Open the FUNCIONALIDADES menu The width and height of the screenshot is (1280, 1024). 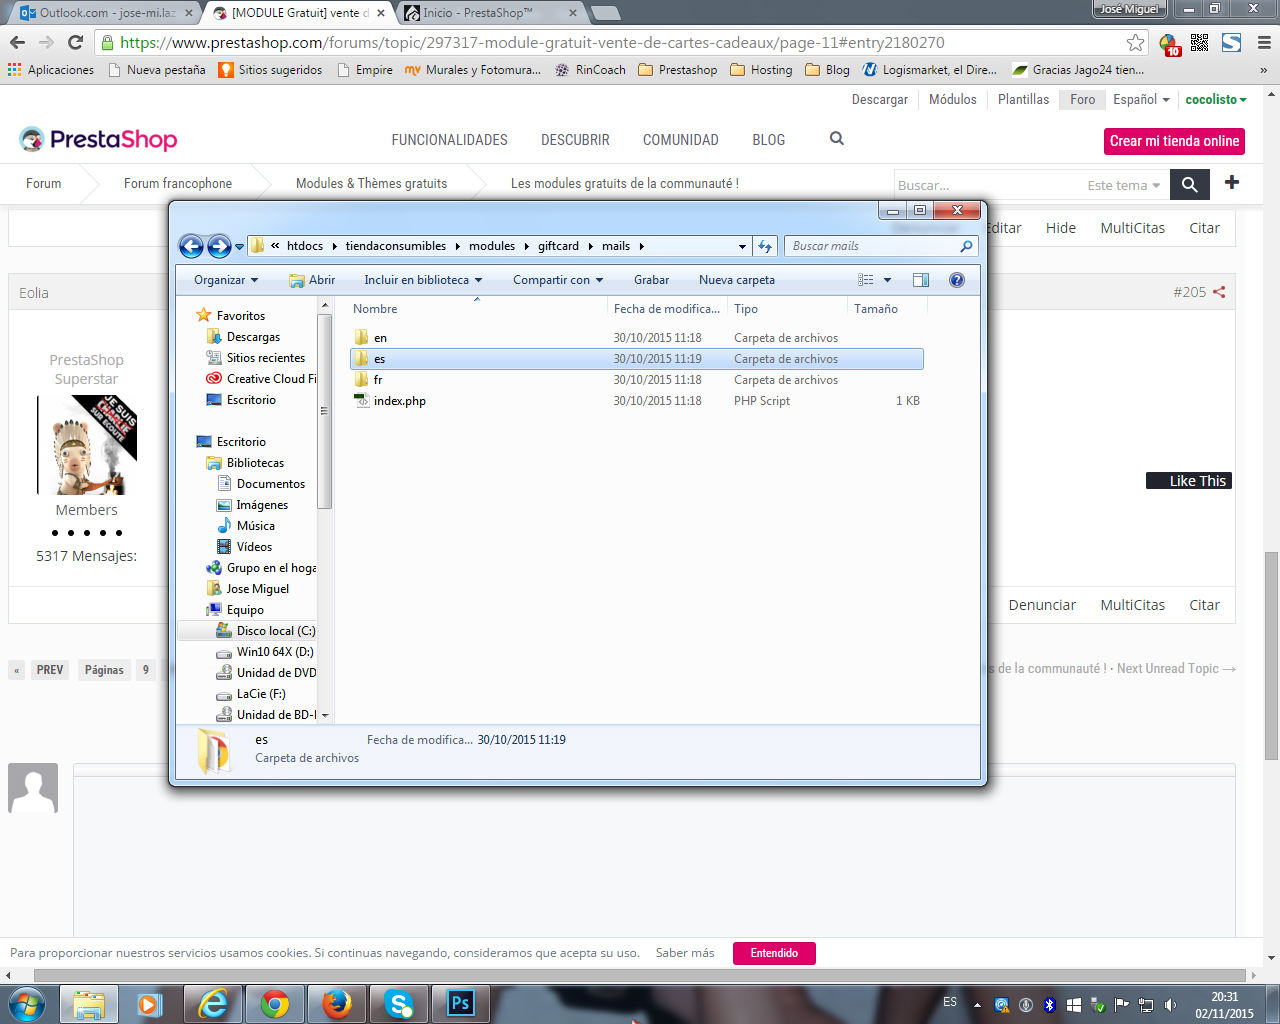pos(450,140)
